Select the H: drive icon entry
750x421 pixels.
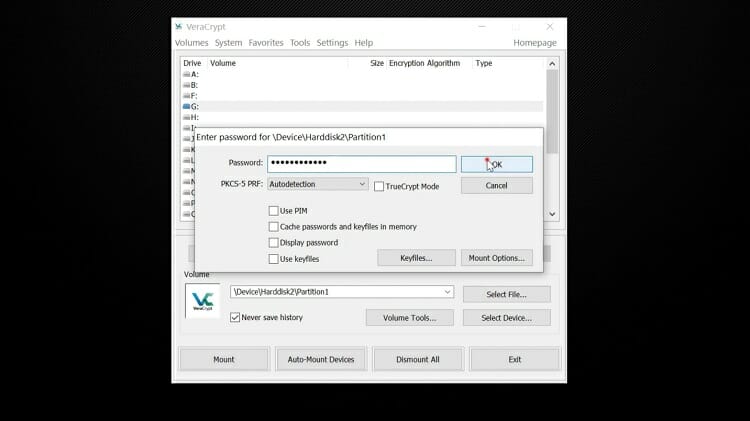point(187,117)
